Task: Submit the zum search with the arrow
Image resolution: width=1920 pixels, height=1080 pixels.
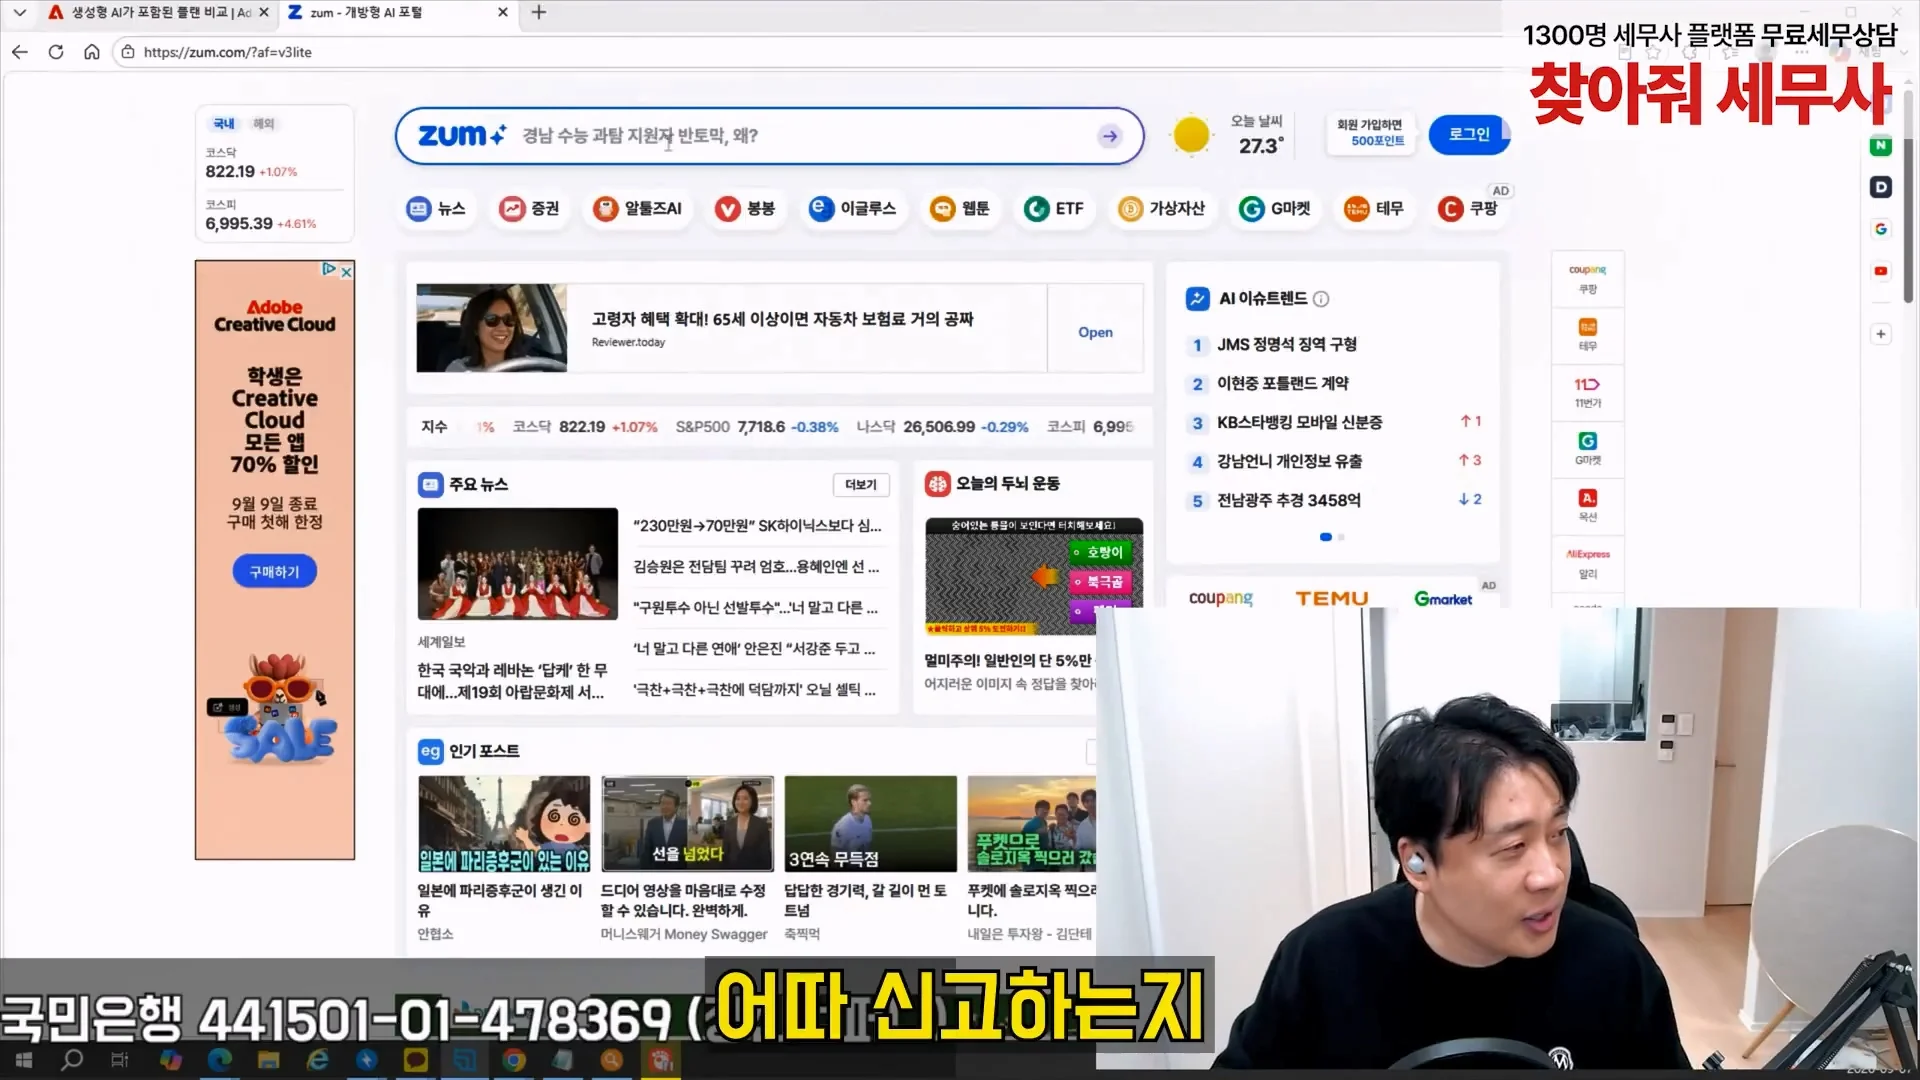Action: click(1110, 136)
